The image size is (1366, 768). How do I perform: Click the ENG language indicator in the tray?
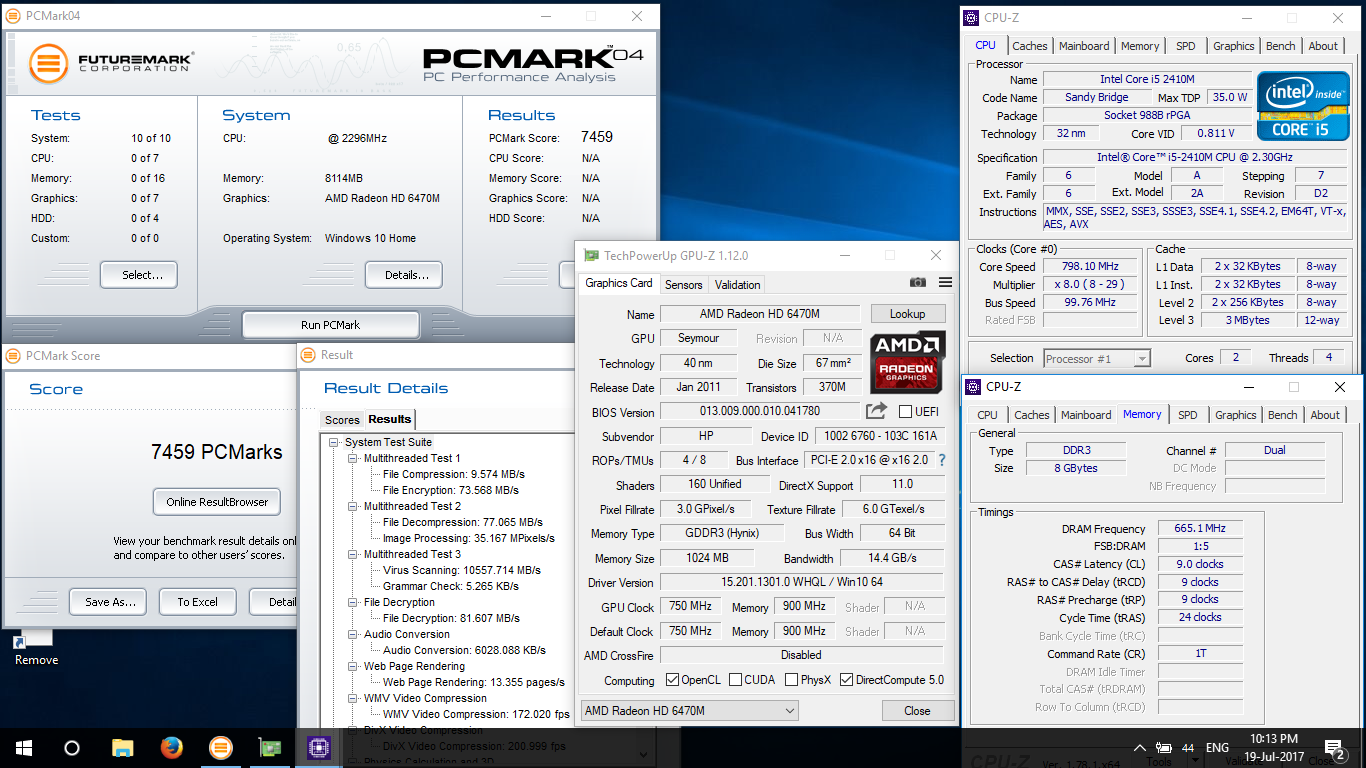click(1217, 748)
